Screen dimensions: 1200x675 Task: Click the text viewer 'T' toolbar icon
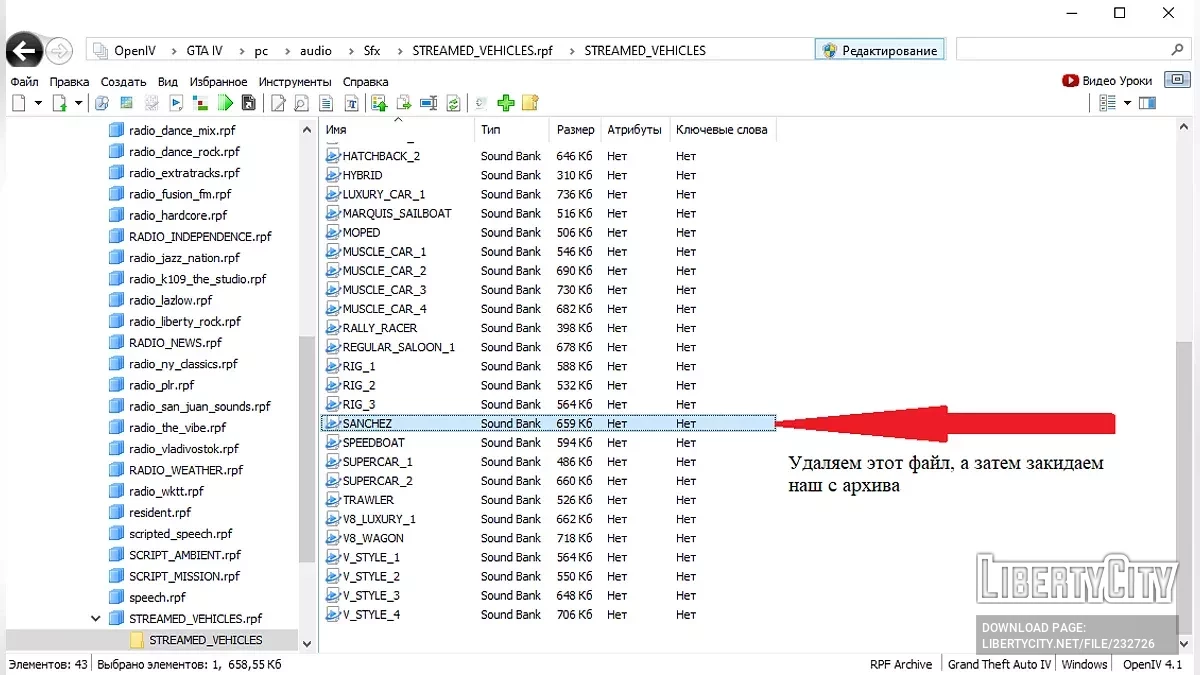[351, 103]
